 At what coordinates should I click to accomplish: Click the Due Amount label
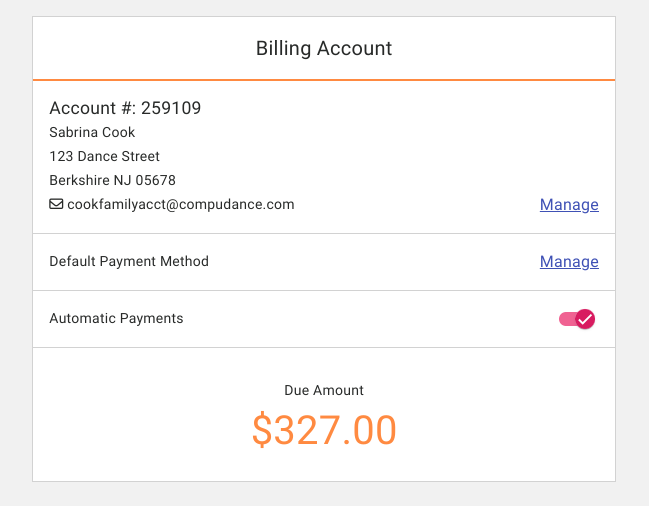(324, 390)
